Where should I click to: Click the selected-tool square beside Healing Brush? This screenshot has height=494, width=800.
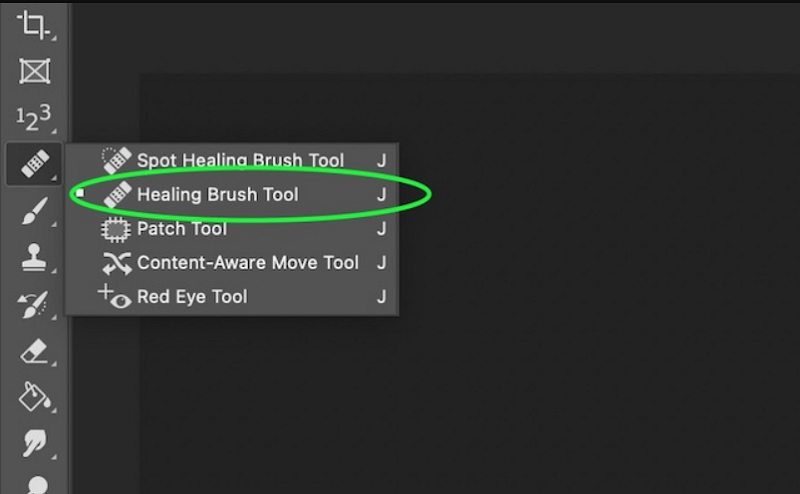(80, 193)
